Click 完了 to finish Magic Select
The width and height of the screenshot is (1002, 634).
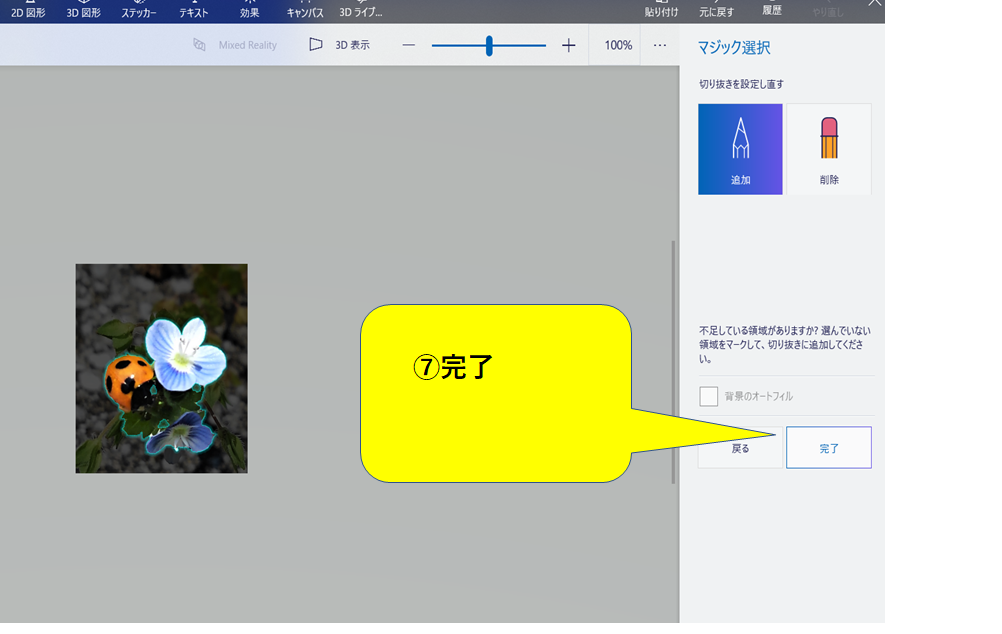(828, 447)
